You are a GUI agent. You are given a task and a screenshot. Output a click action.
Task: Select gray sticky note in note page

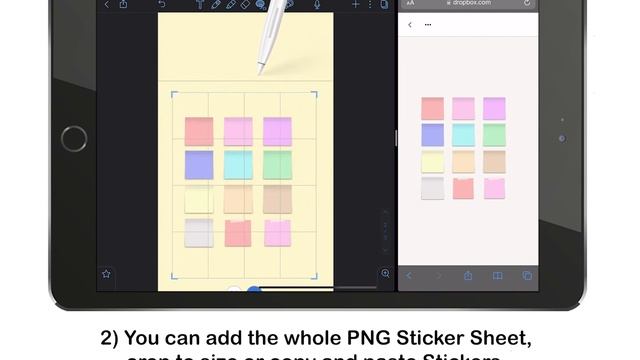pyautogui.click(x=199, y=233)
